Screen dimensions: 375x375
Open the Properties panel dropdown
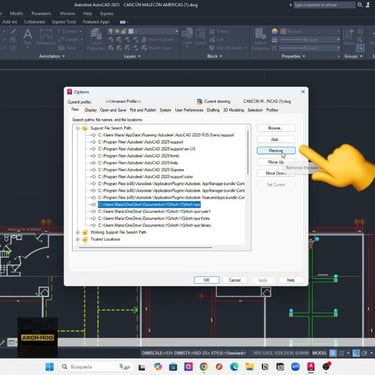(x=293, y=56)
